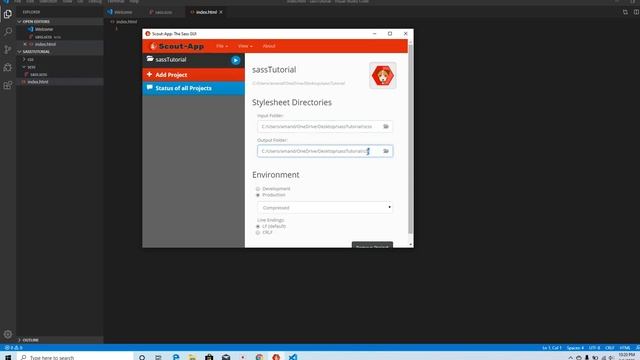
Task: Open Chrome from the taskbar
Action: (x=259, y=357)
